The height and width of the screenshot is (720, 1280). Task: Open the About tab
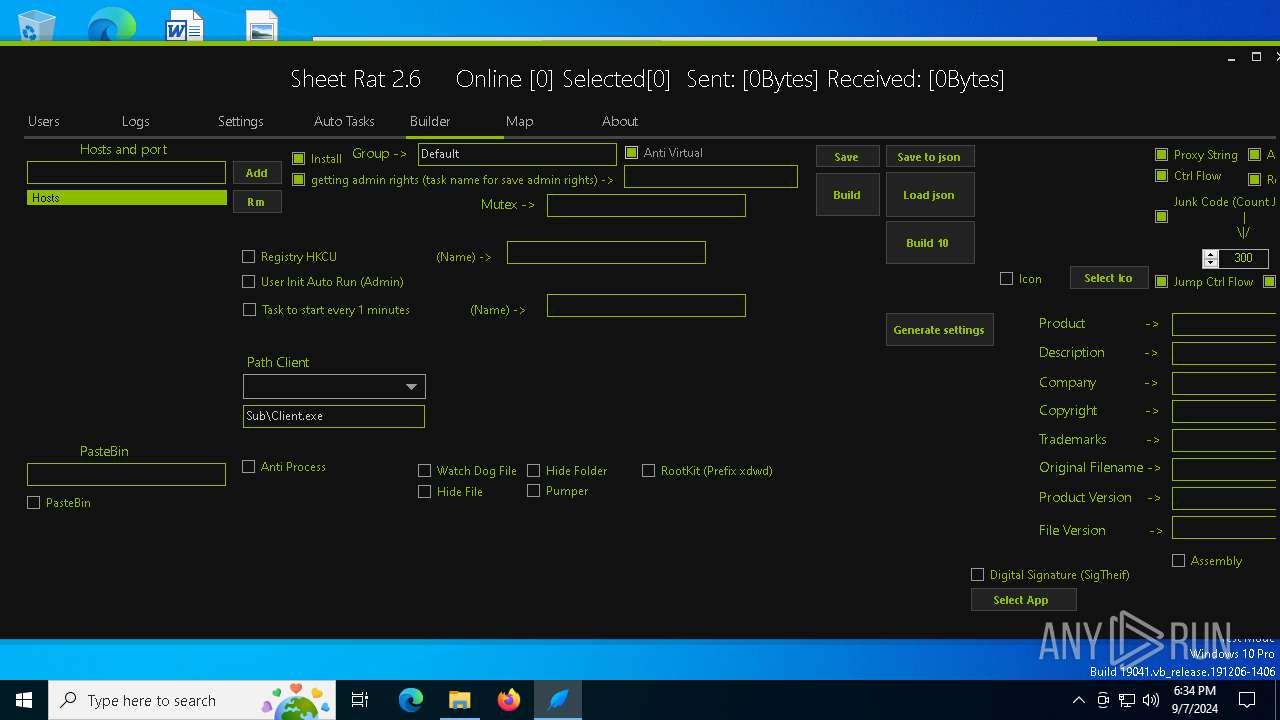pos(620,121)
